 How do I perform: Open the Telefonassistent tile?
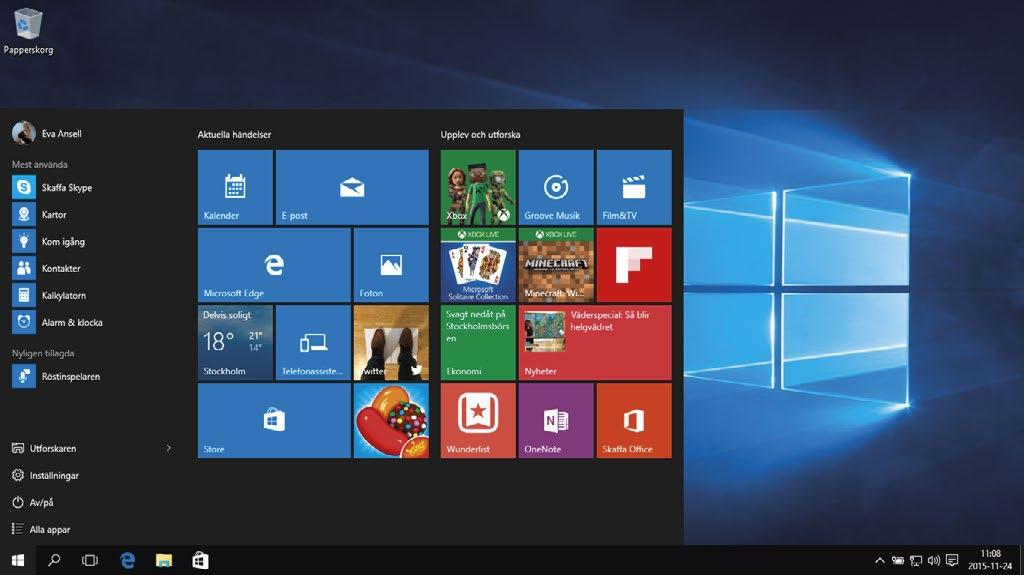pyautogui.click(x=313, y=342)
